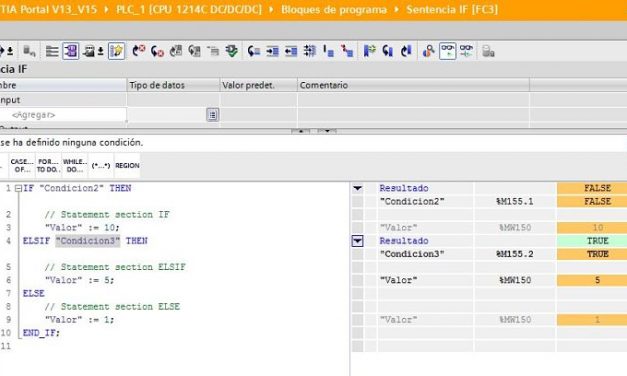
Task: Click the second gray arrow-and-block toolbar icon
Action: tap(194, 51)
